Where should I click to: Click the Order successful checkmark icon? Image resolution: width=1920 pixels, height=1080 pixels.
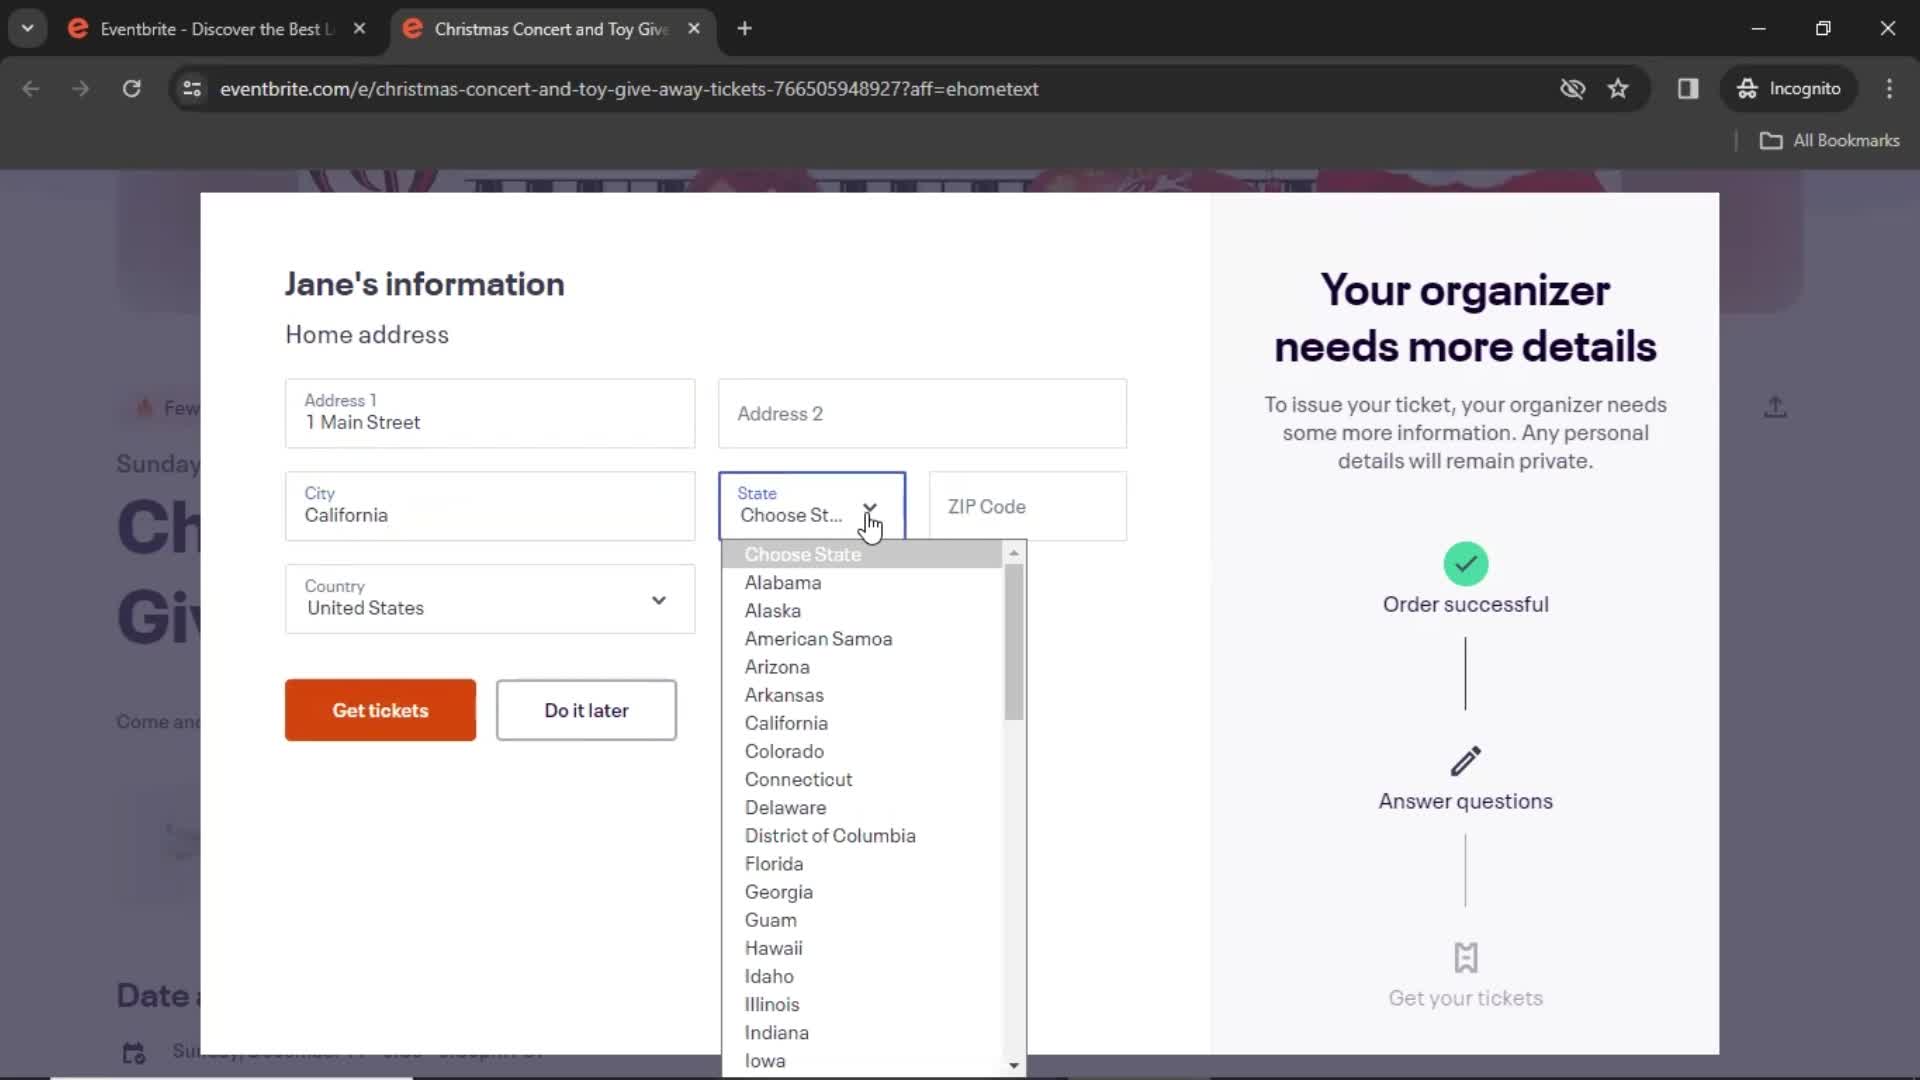pos(1465,563)
